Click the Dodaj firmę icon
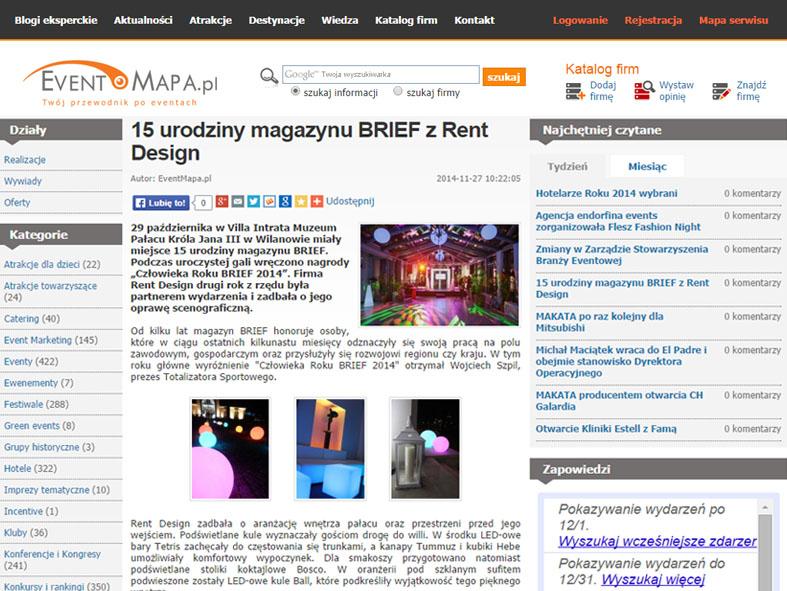Image resolution: width=787 pixels, height=591 pixels. coord(575,91)
